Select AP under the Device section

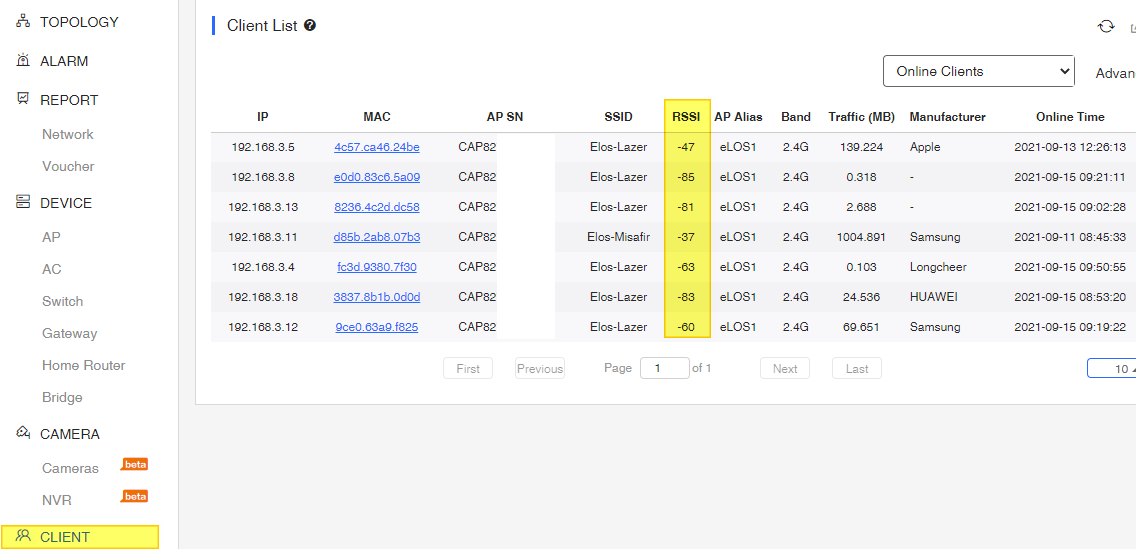[51, 237]
